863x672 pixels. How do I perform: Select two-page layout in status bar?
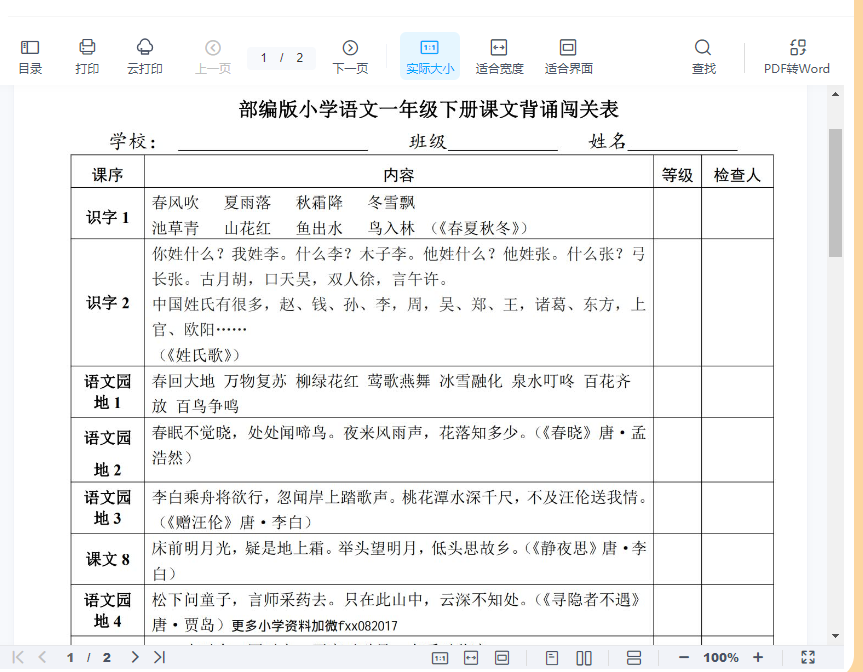[584, 657]
